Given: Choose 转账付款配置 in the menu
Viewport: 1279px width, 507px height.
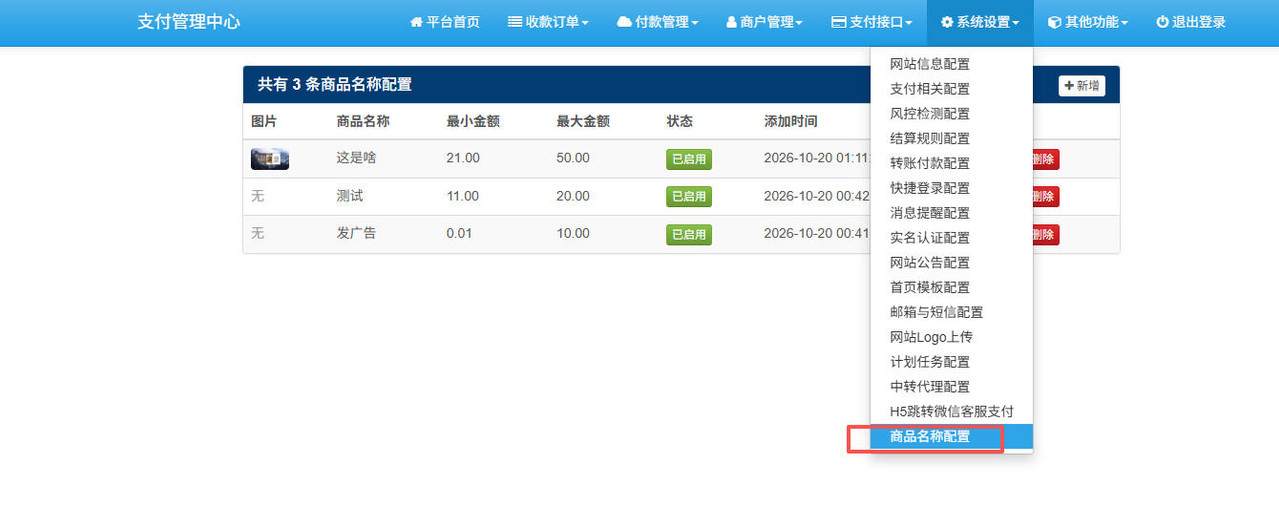Looking at the screenshot, I should (951, 163).
